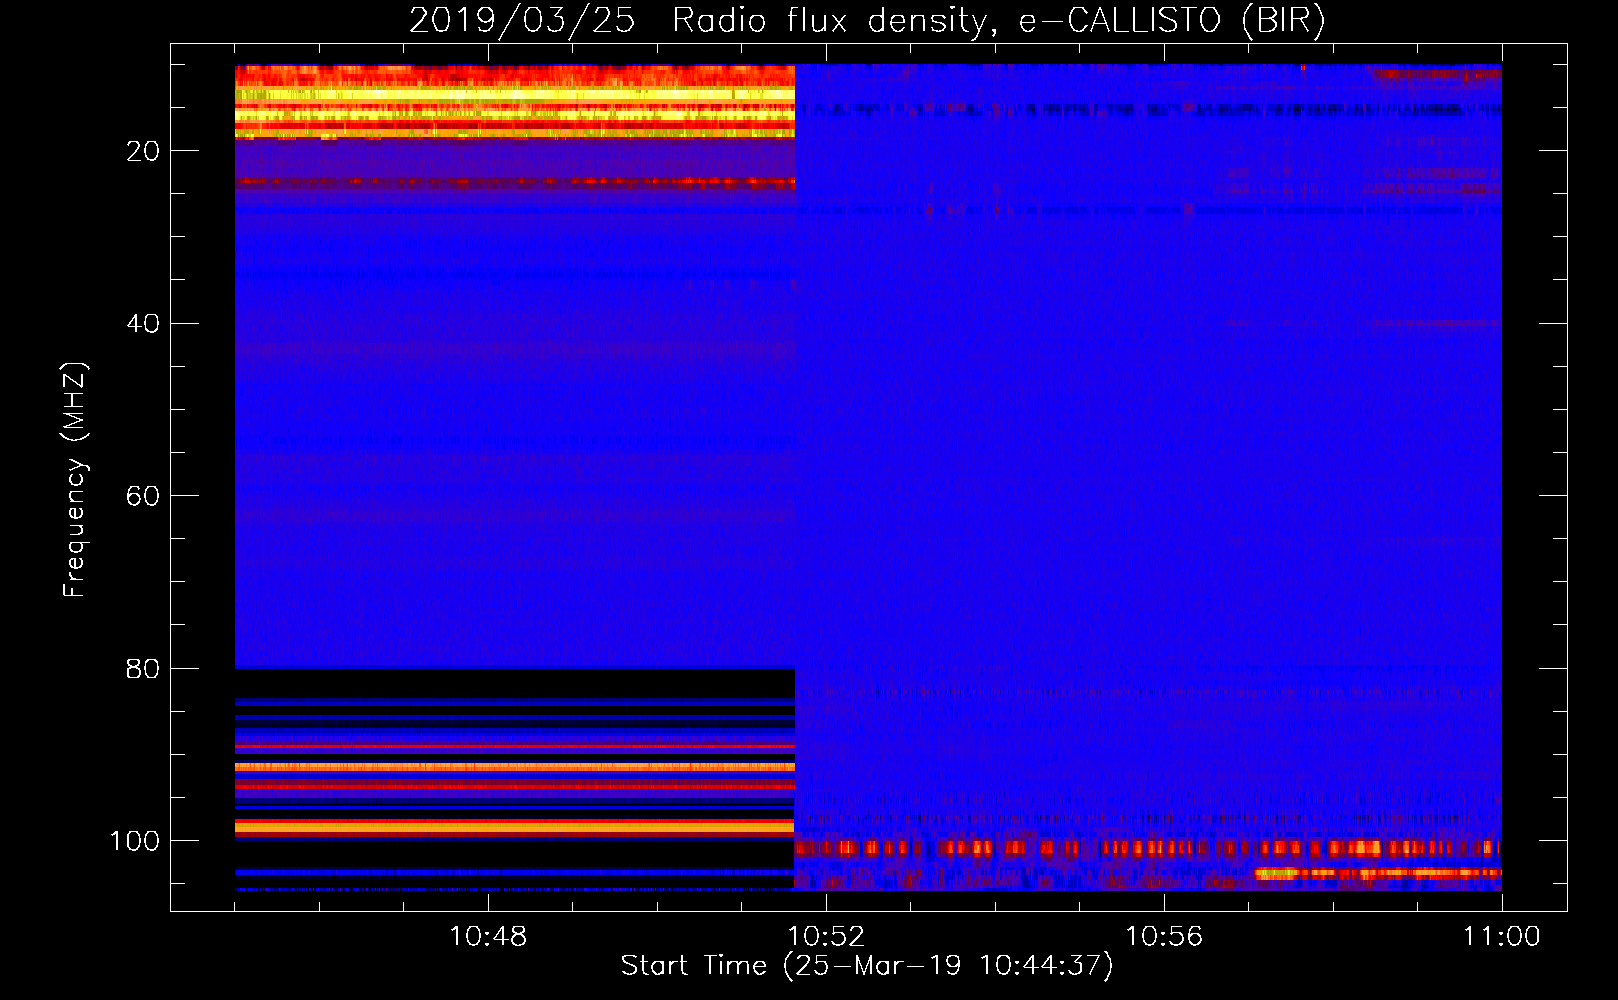Click the 10:56 time tick label
1618x1000 pixels.
tap(1164, 937)
